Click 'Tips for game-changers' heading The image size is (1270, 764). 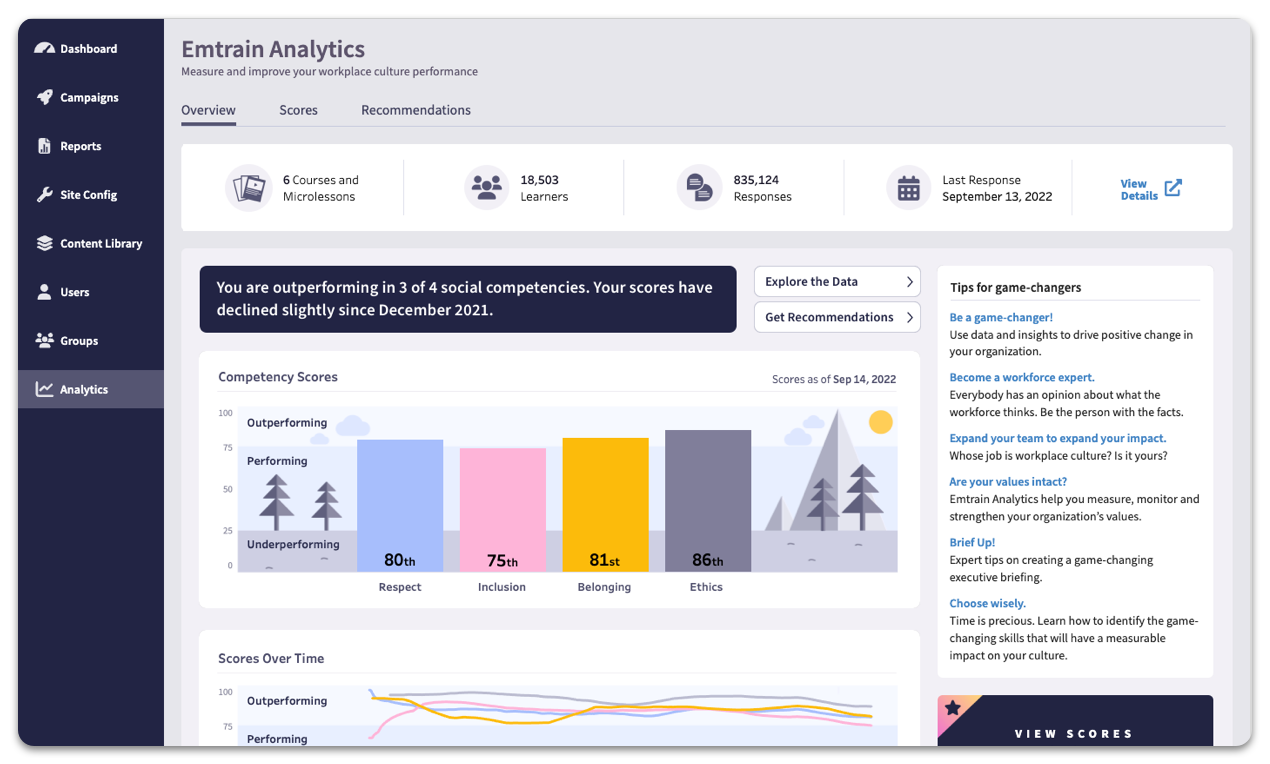(1015, 287)
